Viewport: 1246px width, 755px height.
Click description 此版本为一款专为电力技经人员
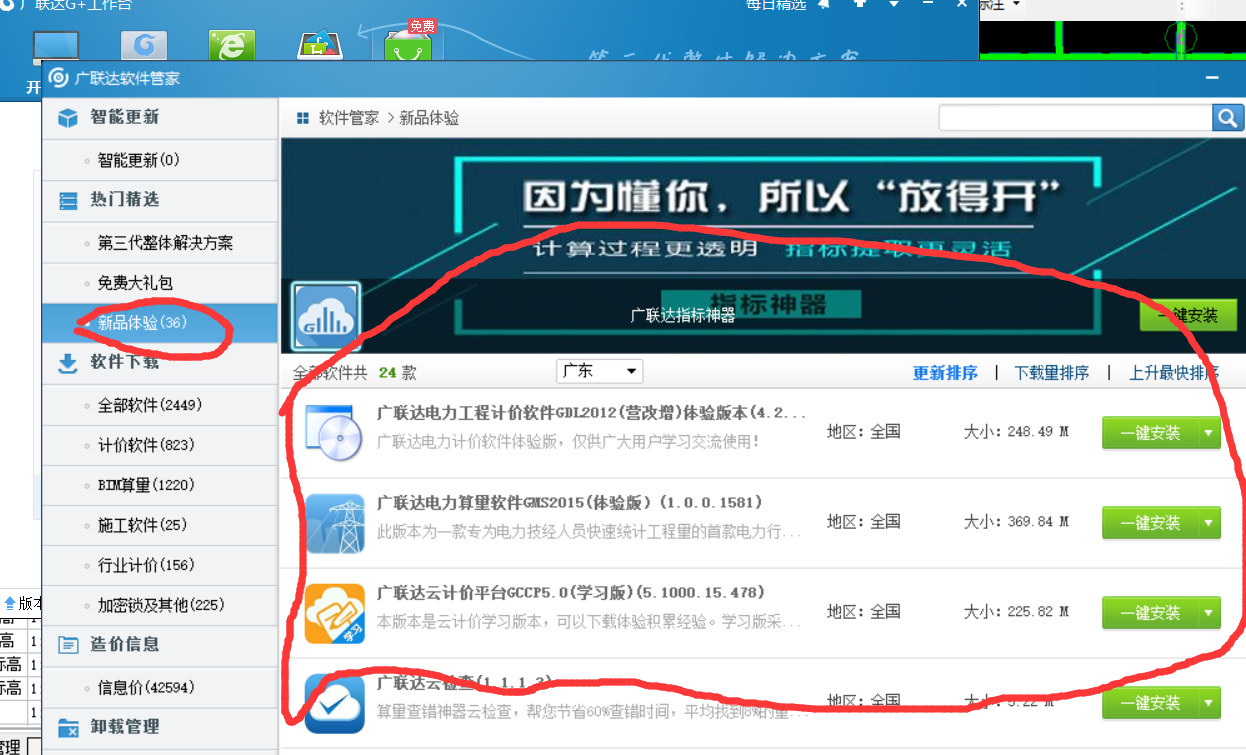590,533
